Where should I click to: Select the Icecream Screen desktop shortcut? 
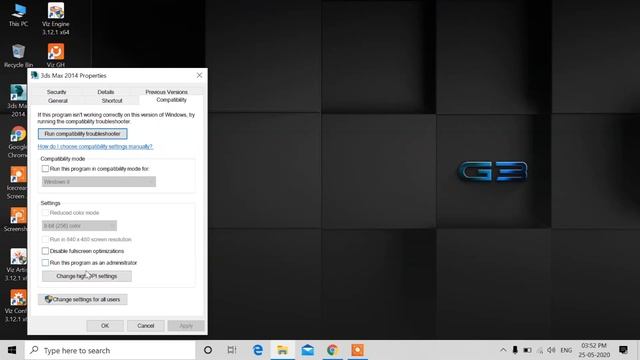[17, 183]
